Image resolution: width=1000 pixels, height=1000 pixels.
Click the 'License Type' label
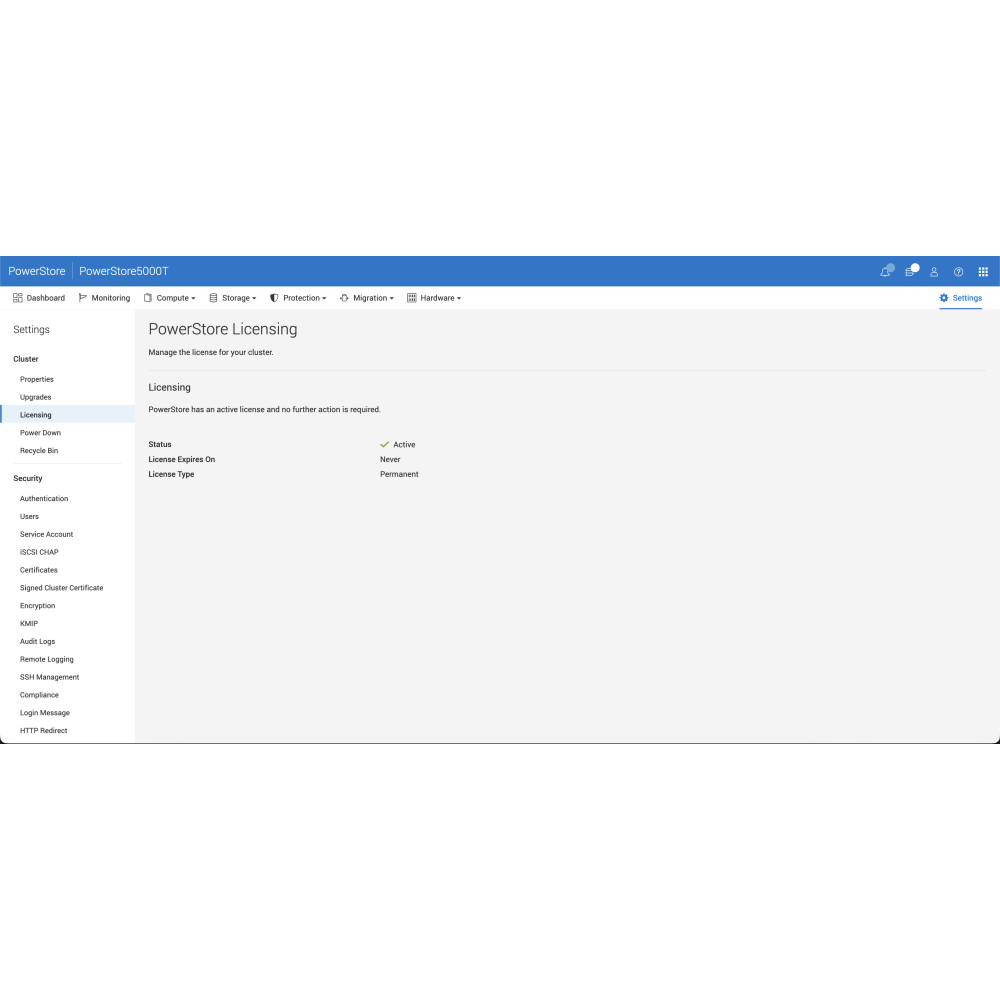(x=171, y=474)
